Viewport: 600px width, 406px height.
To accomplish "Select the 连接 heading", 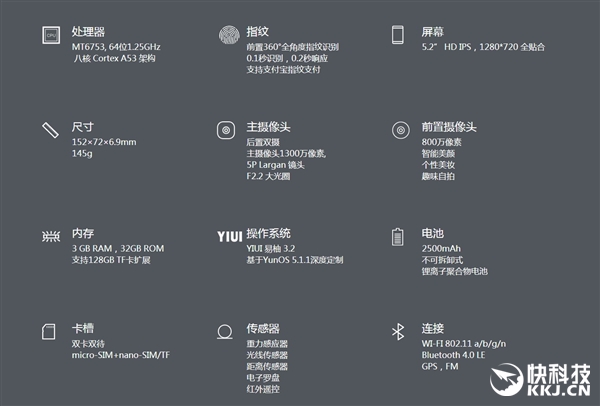I will (432, 328).
